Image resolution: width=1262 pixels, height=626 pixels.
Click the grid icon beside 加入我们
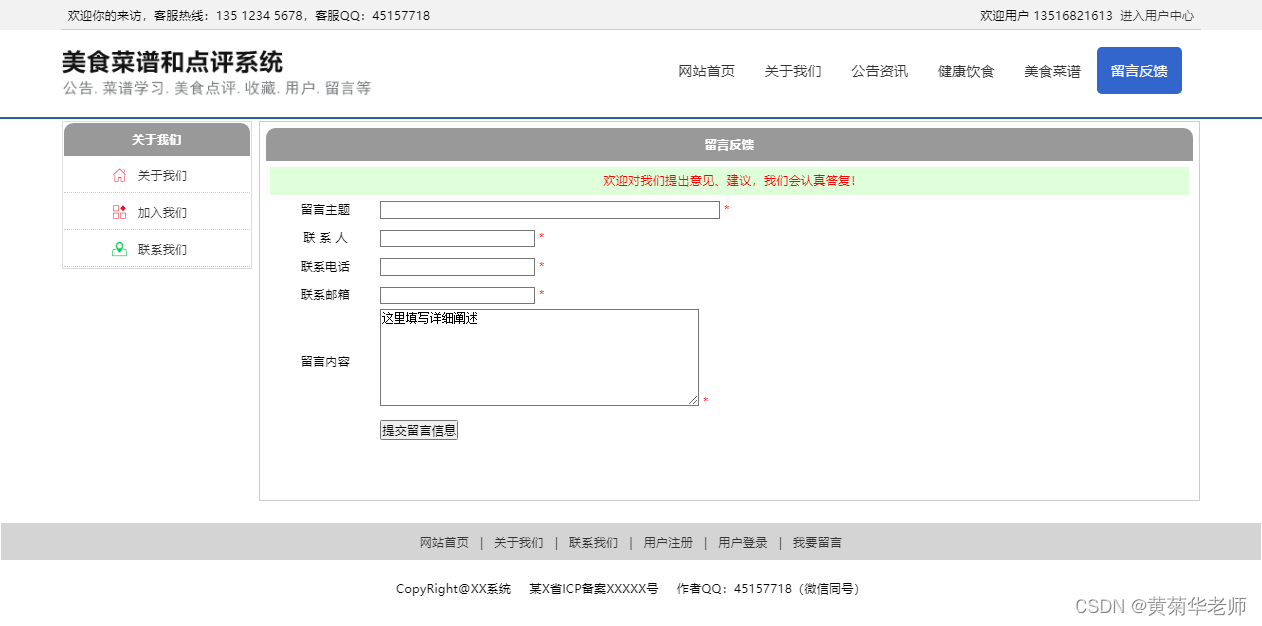coord(120,212)
